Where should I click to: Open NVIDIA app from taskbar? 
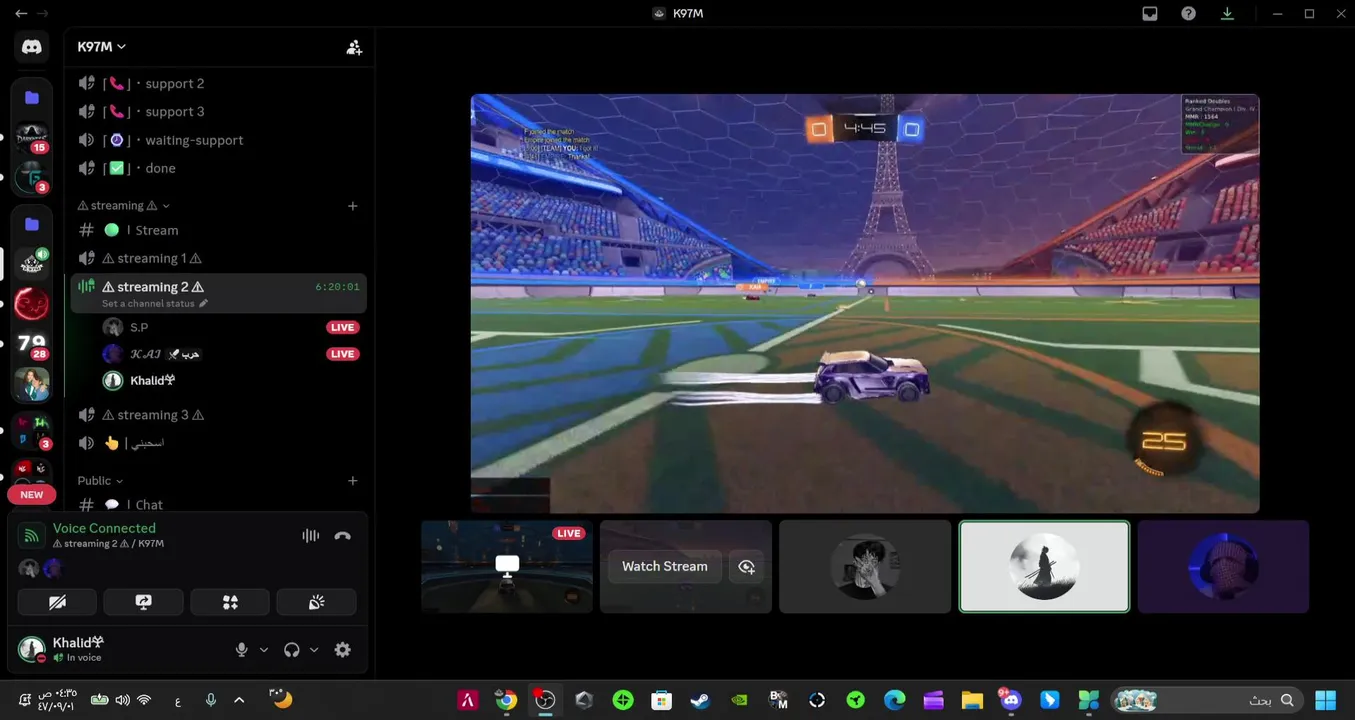coord(739,700)
